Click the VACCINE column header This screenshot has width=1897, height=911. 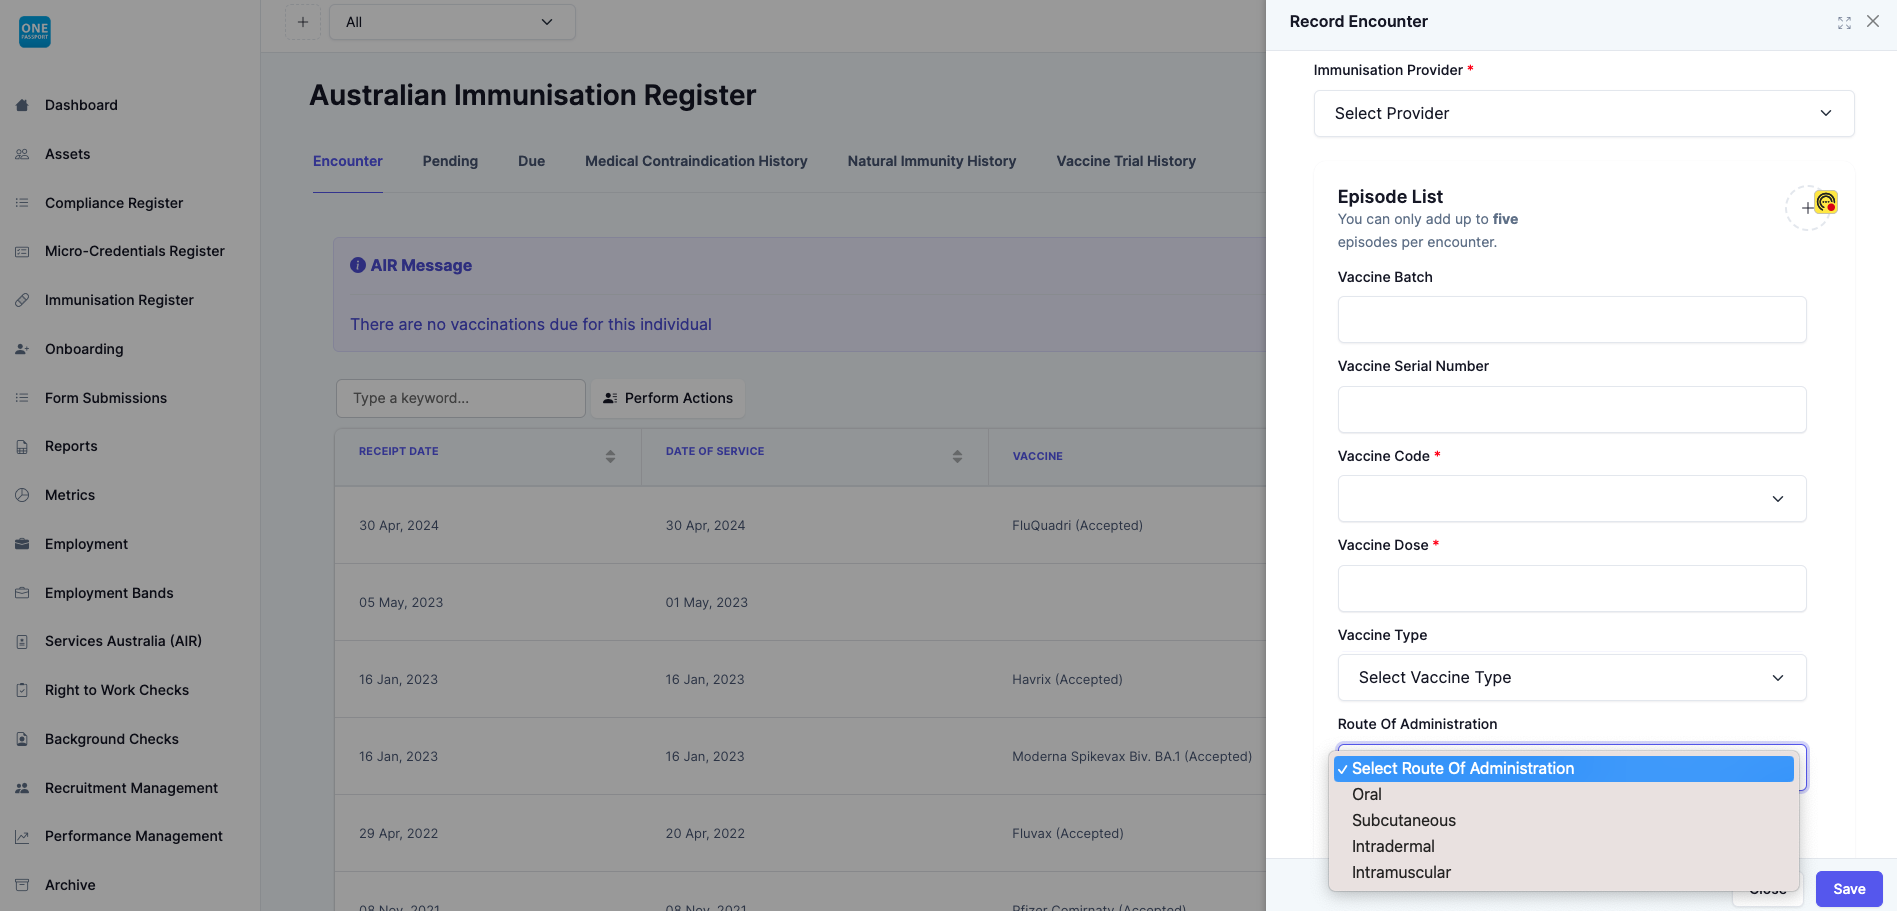tap(1037, 456)
